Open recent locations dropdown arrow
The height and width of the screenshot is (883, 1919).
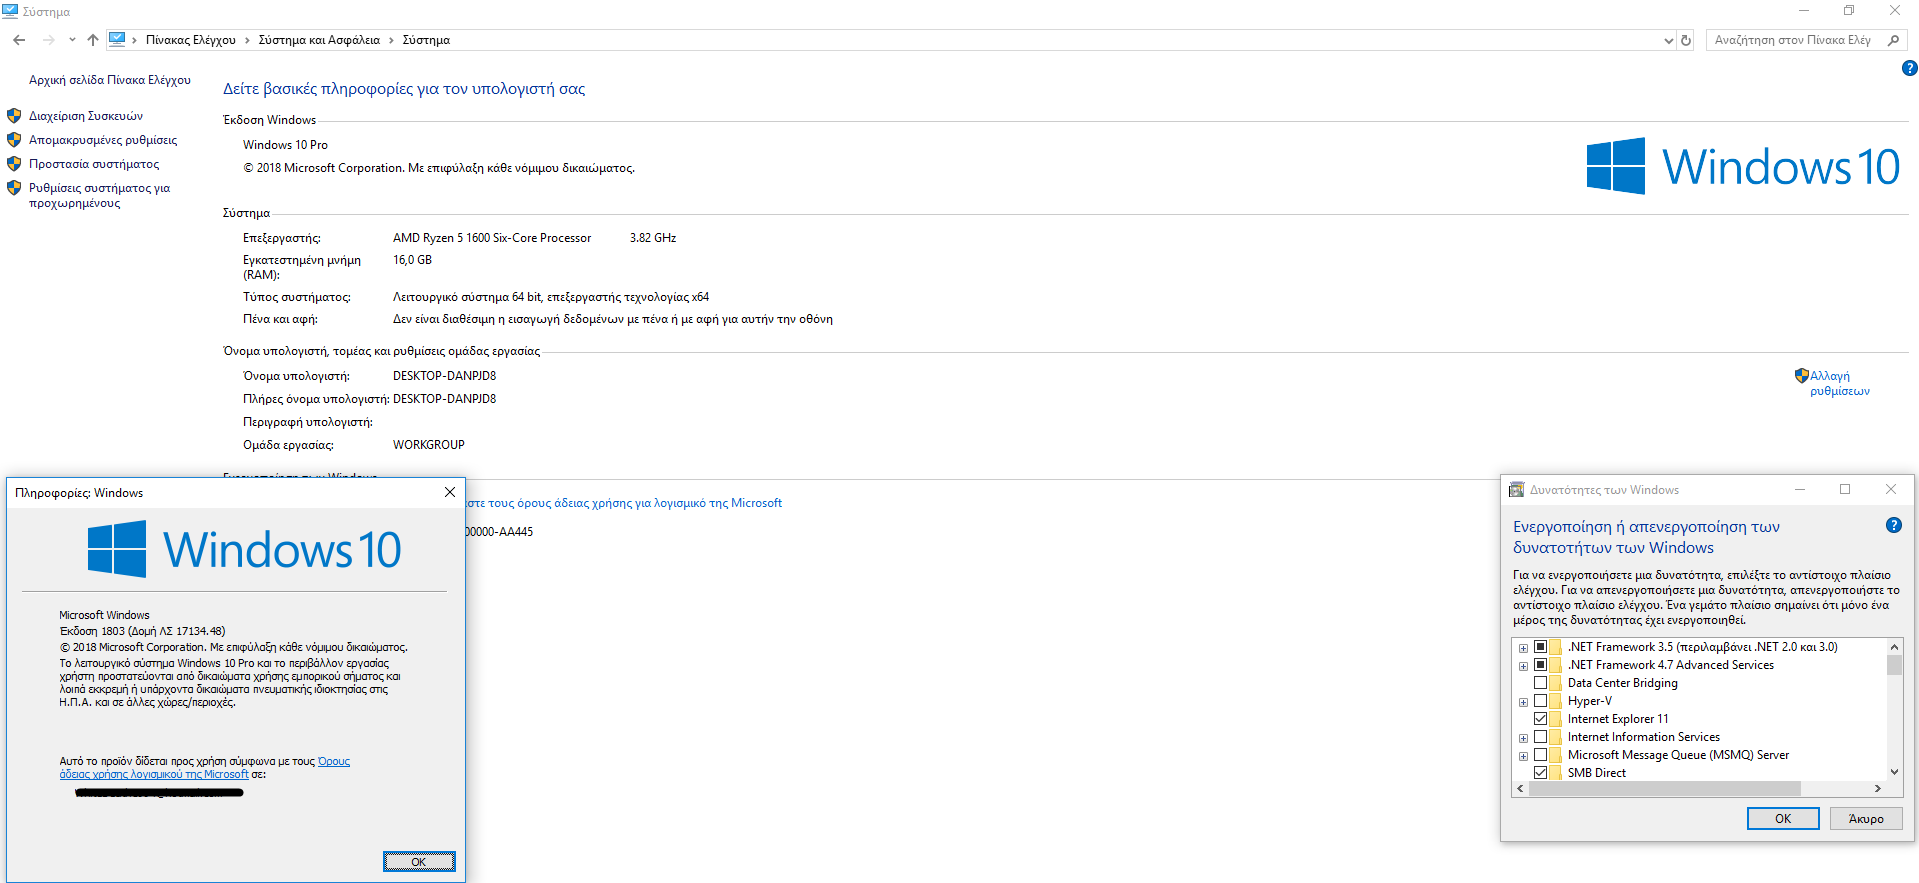(x=72, y=40)
